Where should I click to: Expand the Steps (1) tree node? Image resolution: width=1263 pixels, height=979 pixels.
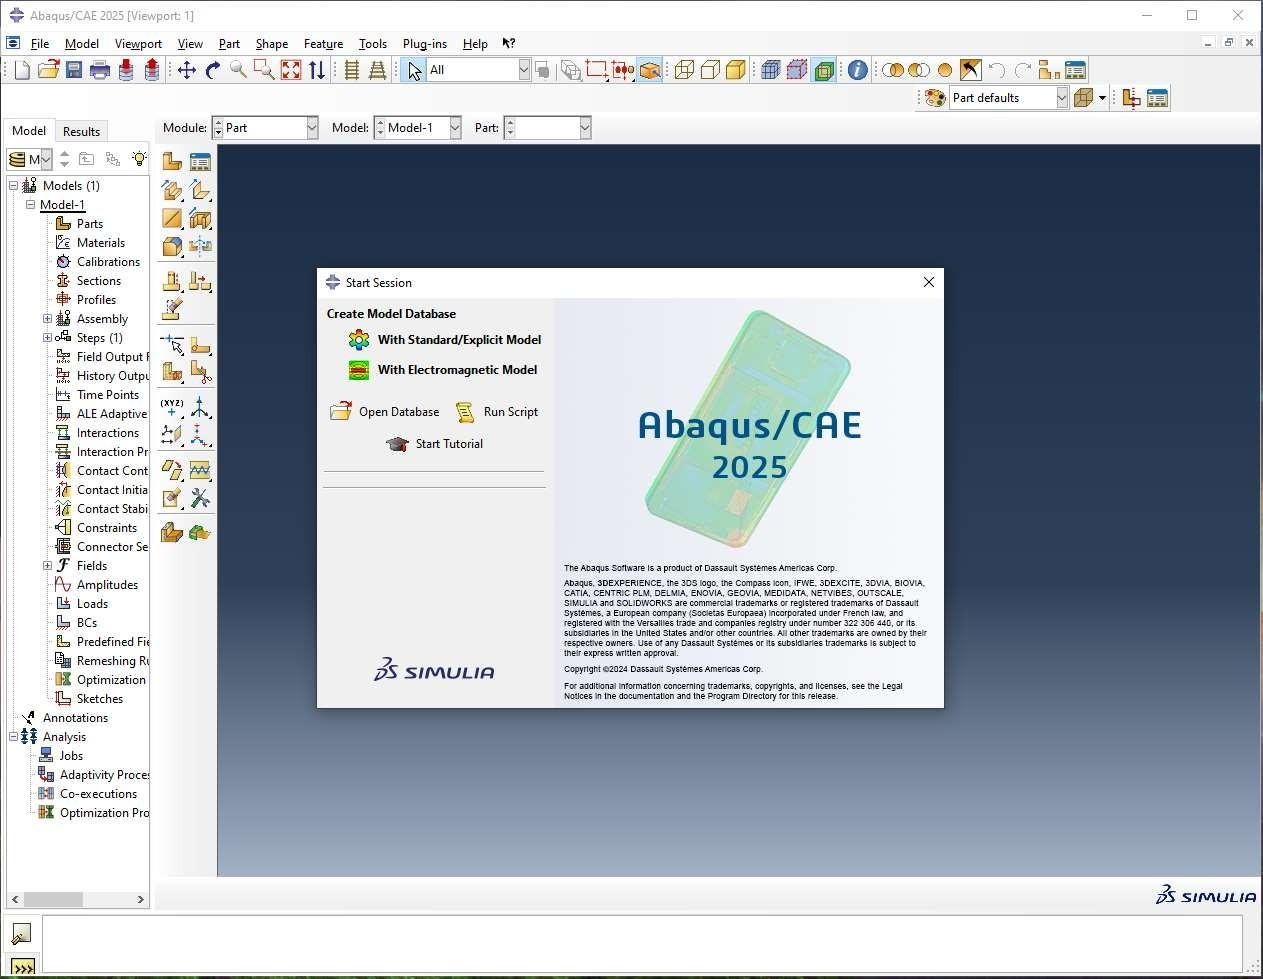point(47,338)
